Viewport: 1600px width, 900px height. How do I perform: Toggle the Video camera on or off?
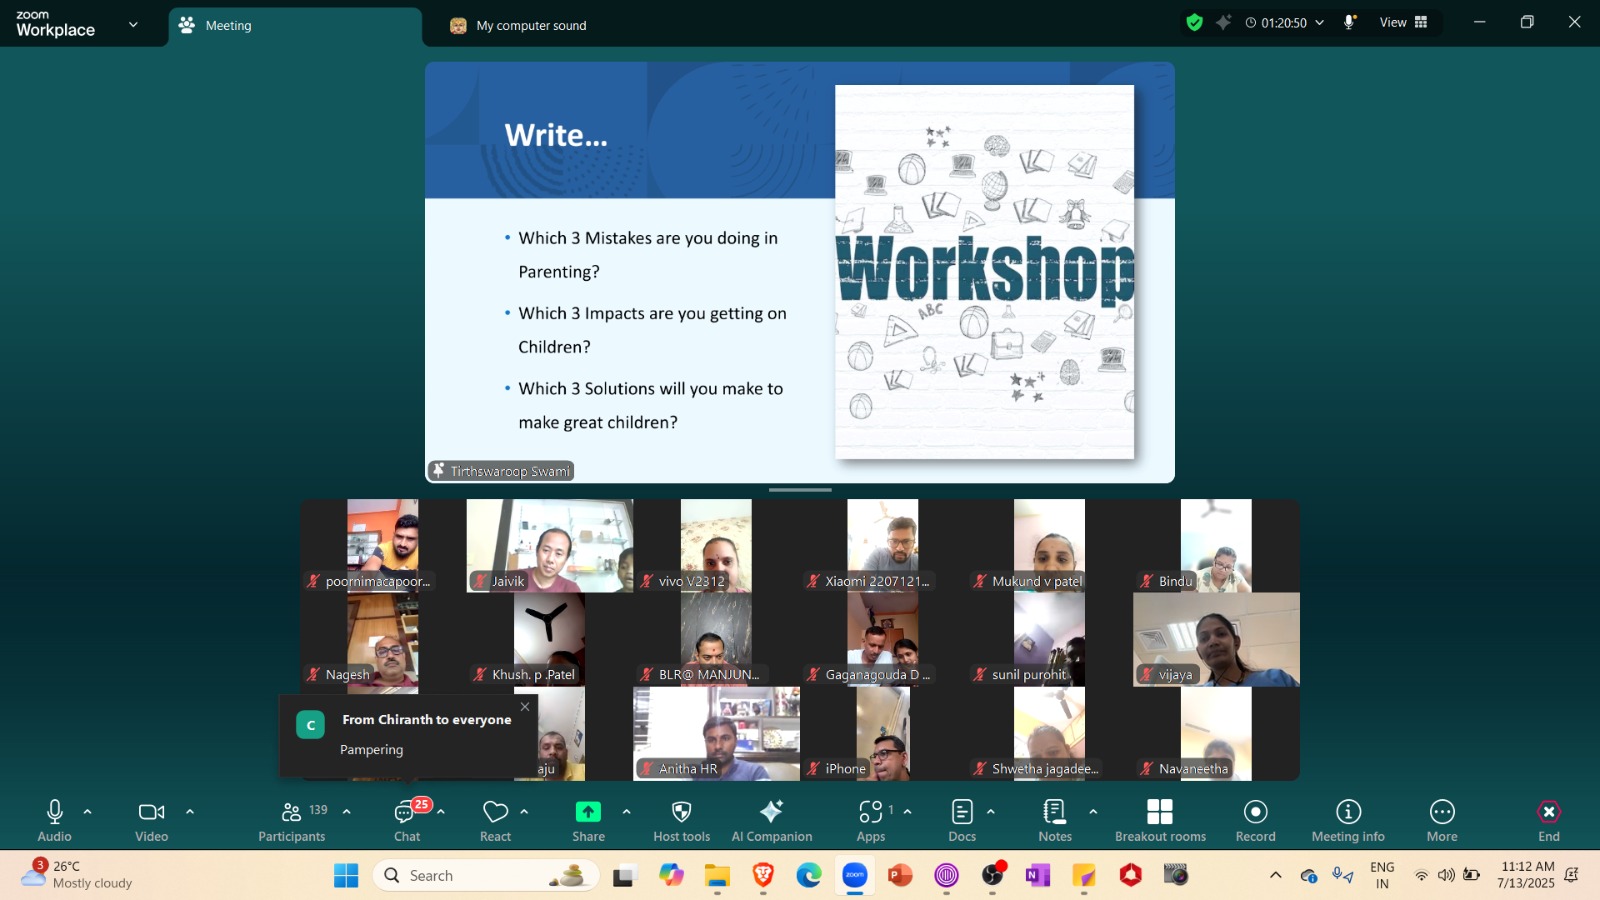151,813
